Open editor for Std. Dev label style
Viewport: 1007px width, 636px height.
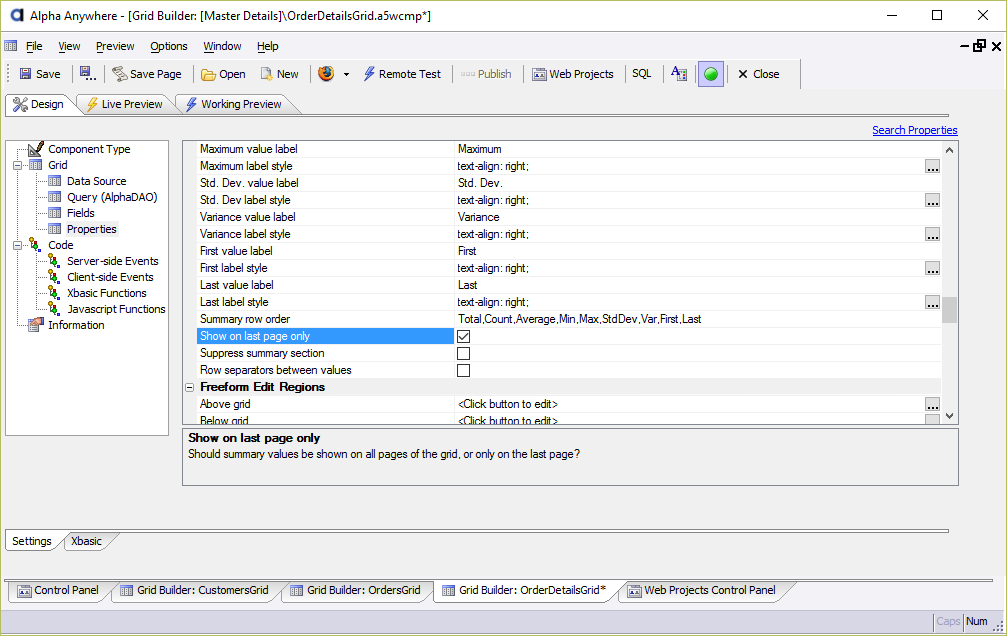933,200
